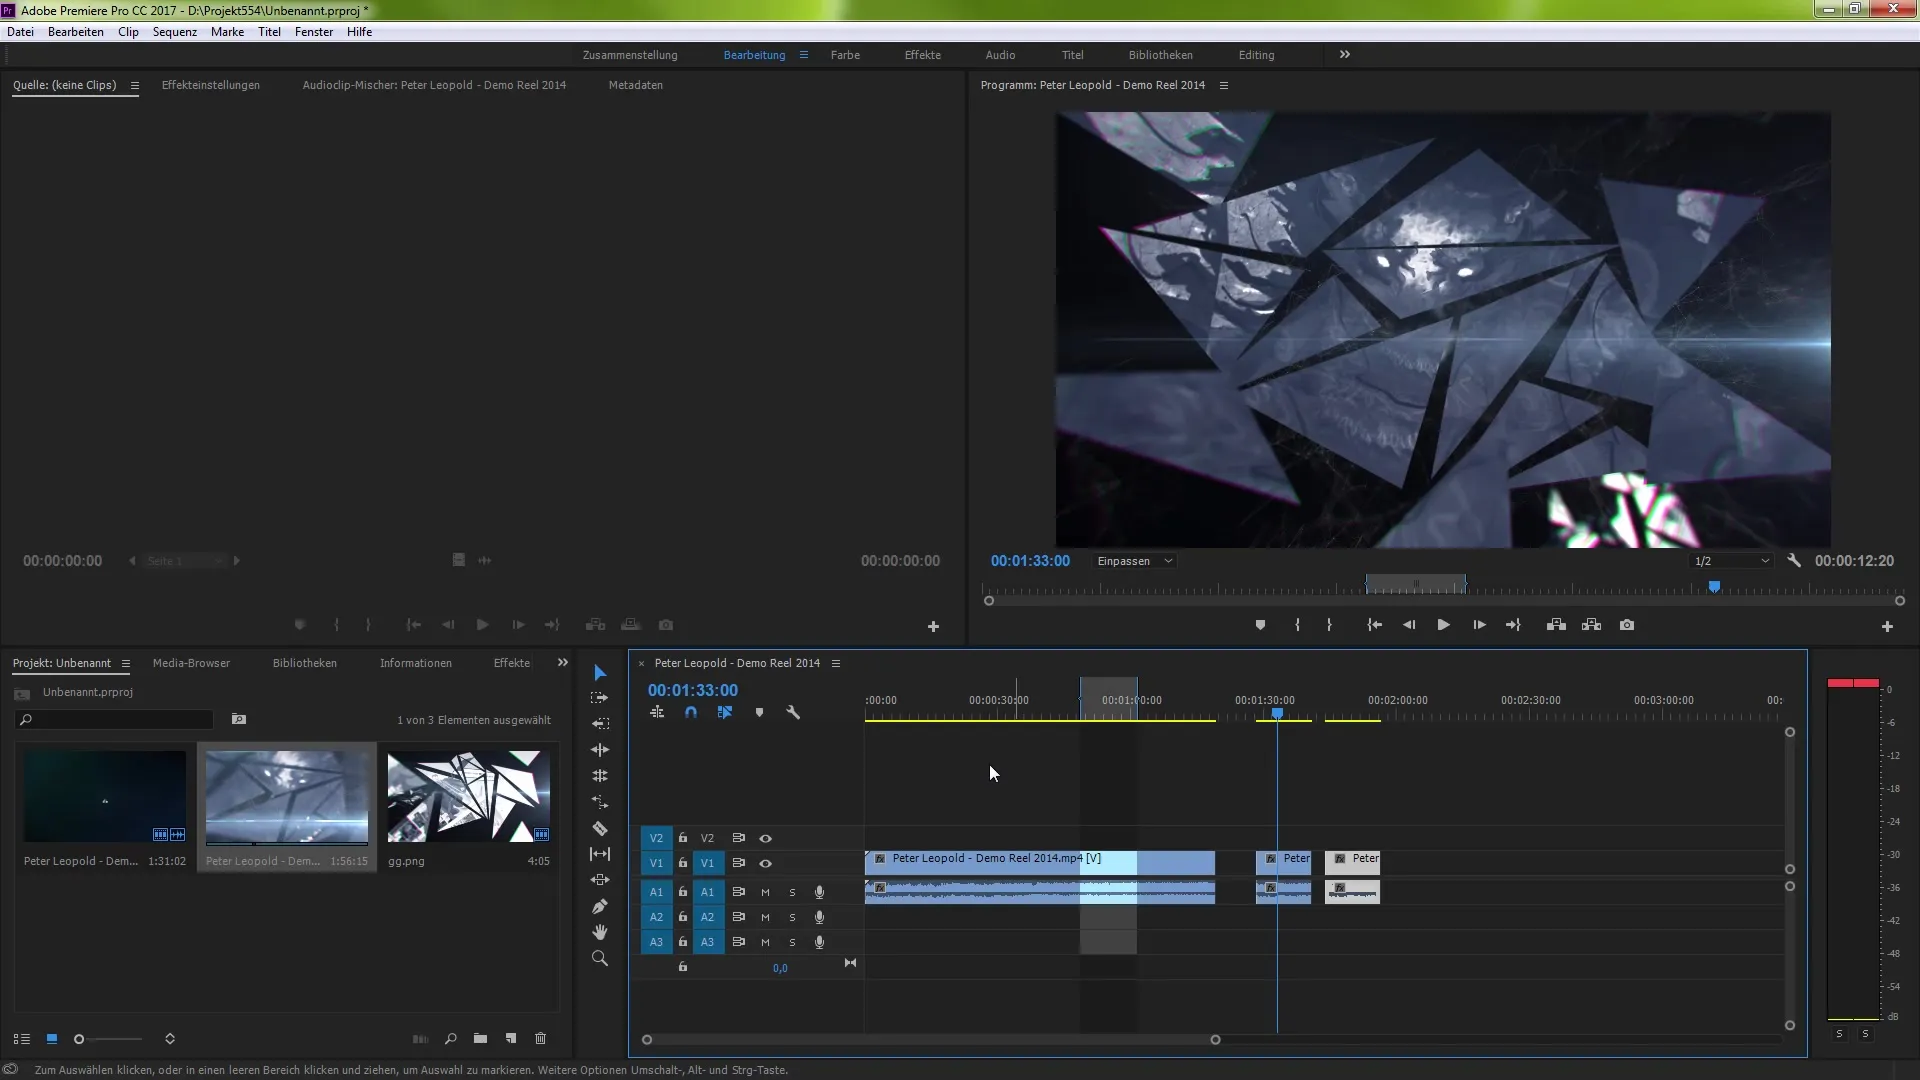Select the Pen tool
1920x1080 pixels.
(x=600, y=906)
